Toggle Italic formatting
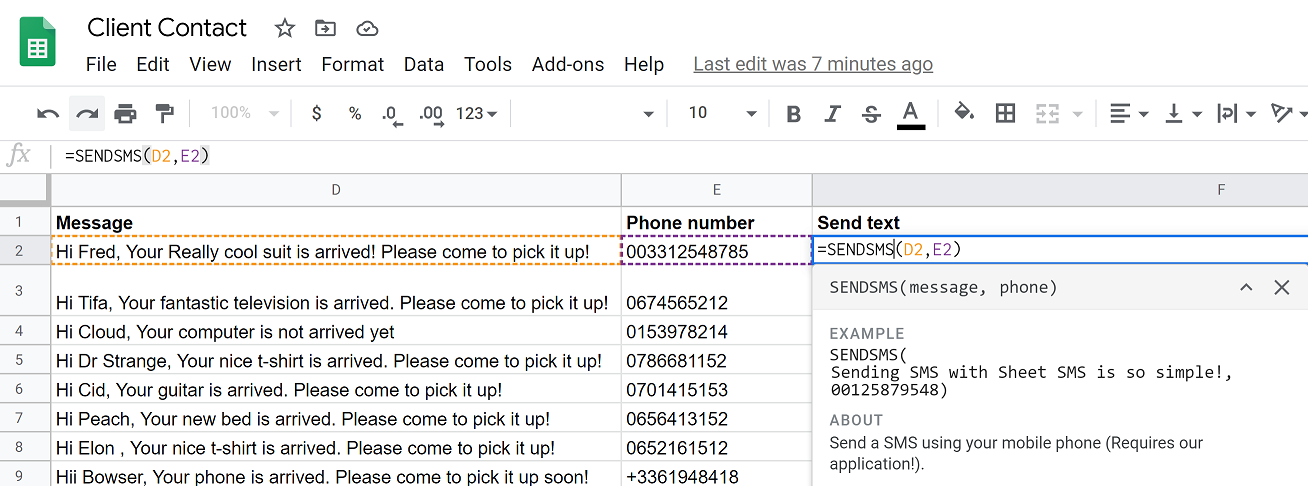This screenshot has width=1308, height=486. [x=832, y=114]
